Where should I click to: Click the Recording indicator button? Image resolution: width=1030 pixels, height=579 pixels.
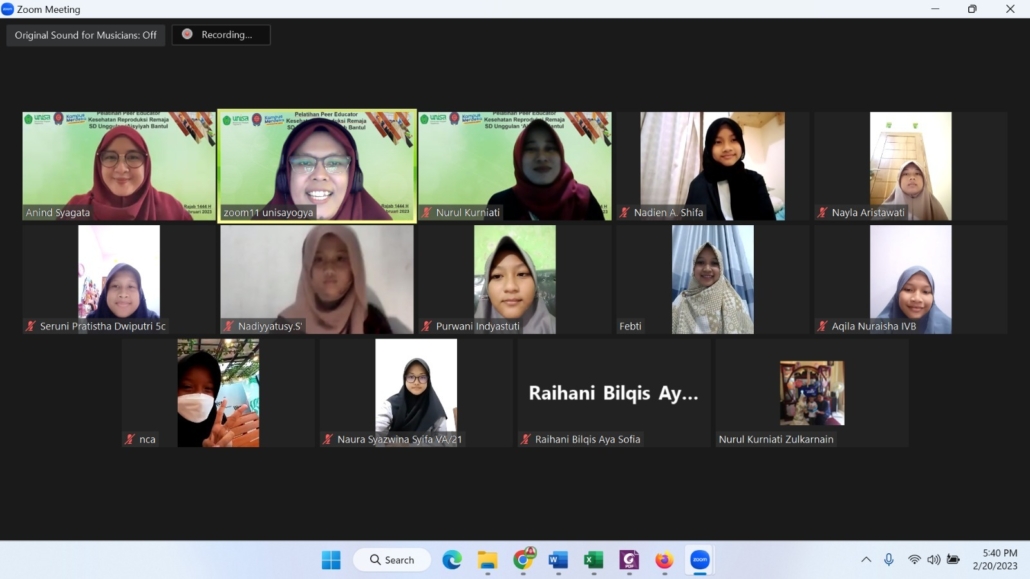[221, 35]
